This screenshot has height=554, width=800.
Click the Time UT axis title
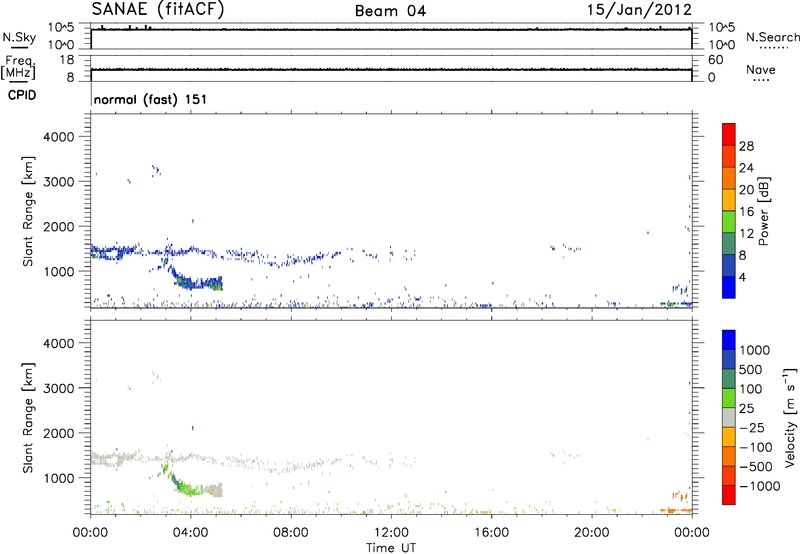pos(391,547)
